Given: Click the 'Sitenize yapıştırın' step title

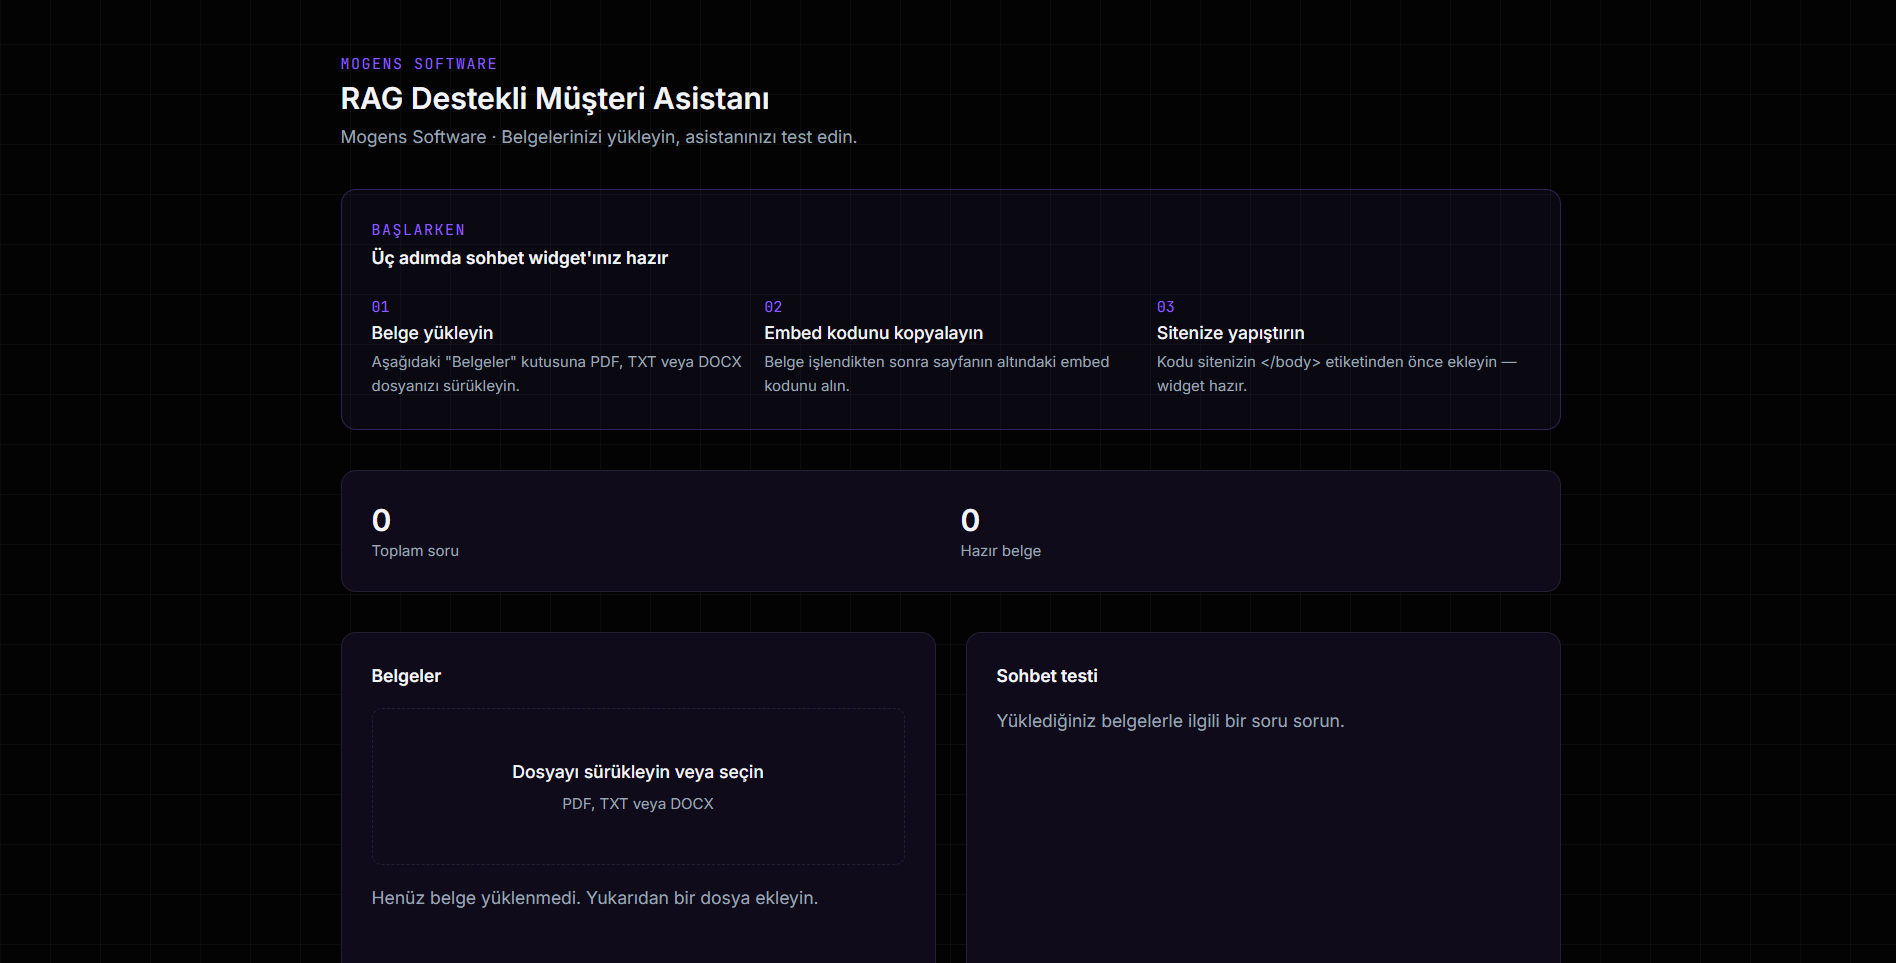Looking at the screenshot, I should [x=1231, y=333].
